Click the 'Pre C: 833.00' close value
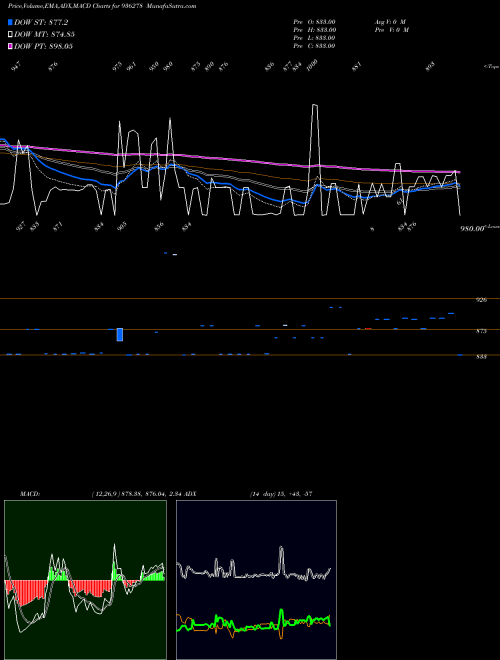Viewport: 500px width, 660px height. (x=314, y=46)
